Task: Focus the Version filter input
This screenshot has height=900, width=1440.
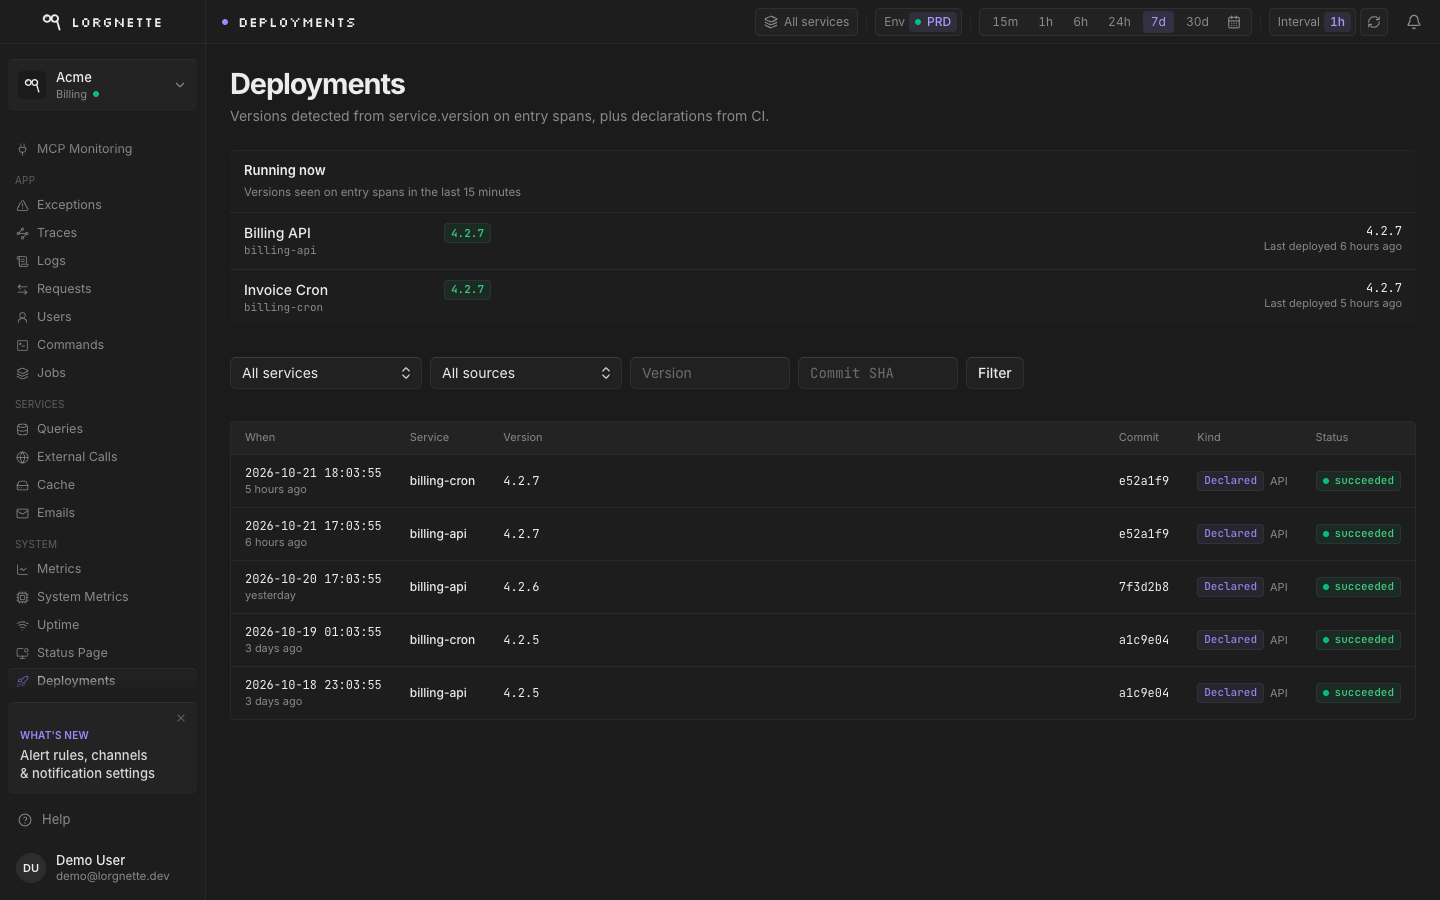Action: pos(710,373)
